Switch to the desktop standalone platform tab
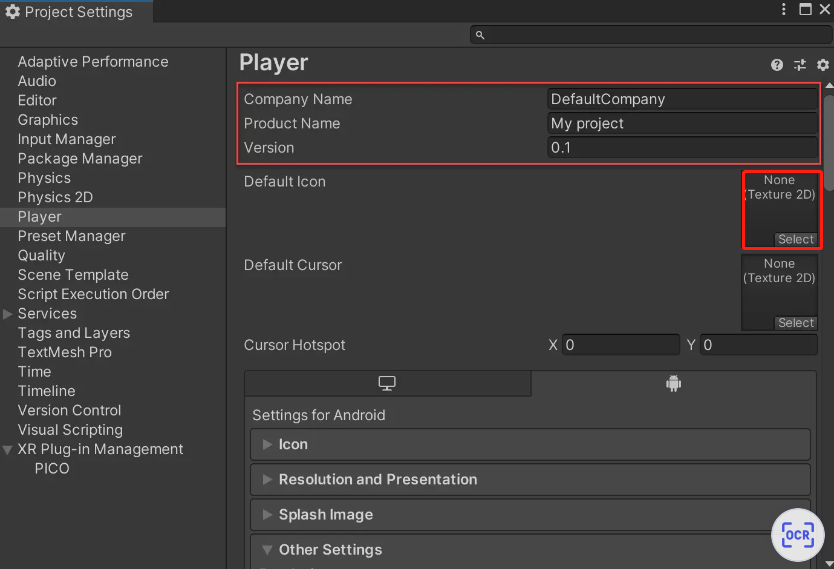 [x=387, y=384]
